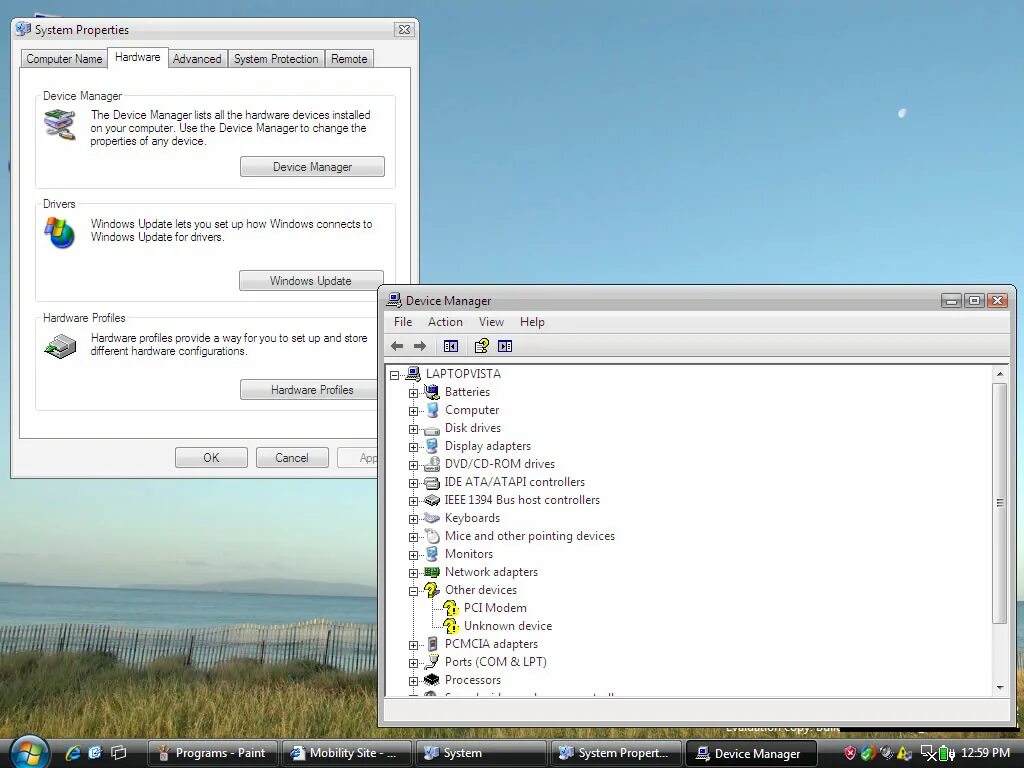Click the Device Manager scrollbar up arrow
This screenshot has width=1024, height=768.
click(1000, 374)
